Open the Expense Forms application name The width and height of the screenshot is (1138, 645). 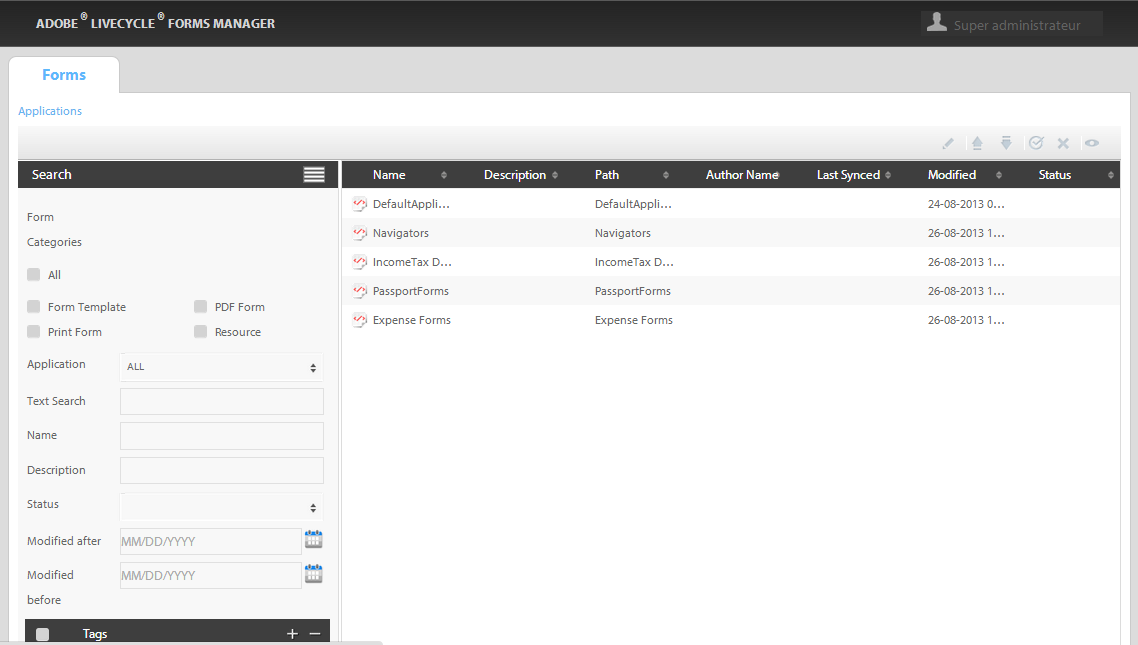pos(412,320)
